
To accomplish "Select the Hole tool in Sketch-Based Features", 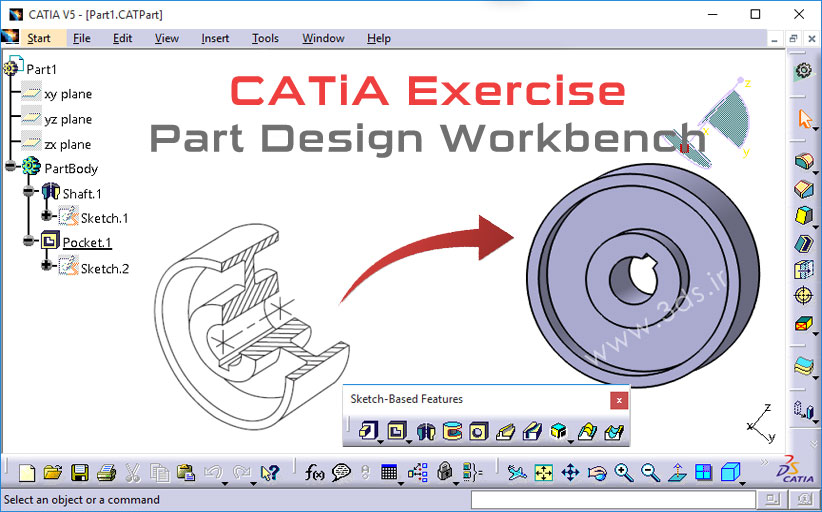I will coord(478,432).
